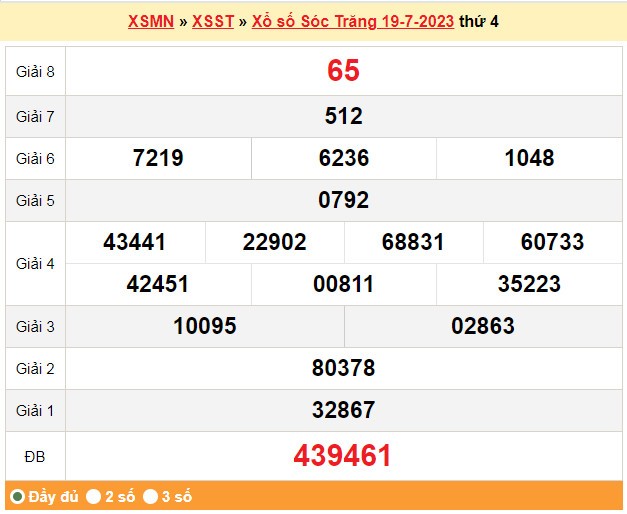627x514 pixels.
Task: Open the XSST breadcrumb link
Action: pos(213,21)
